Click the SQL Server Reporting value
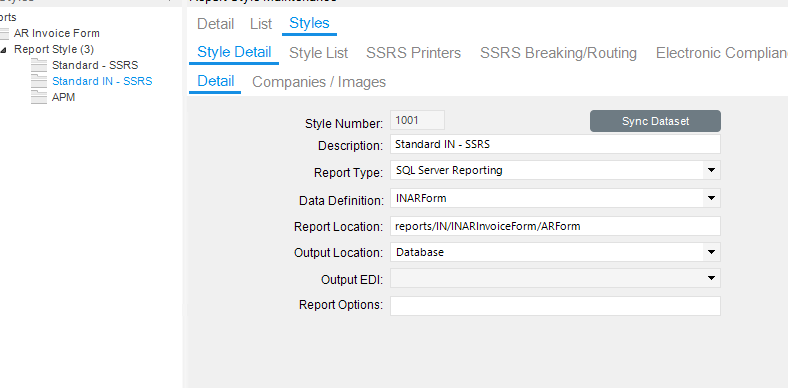The width and height of the screenshot is (788, 388). click(449, 170)
